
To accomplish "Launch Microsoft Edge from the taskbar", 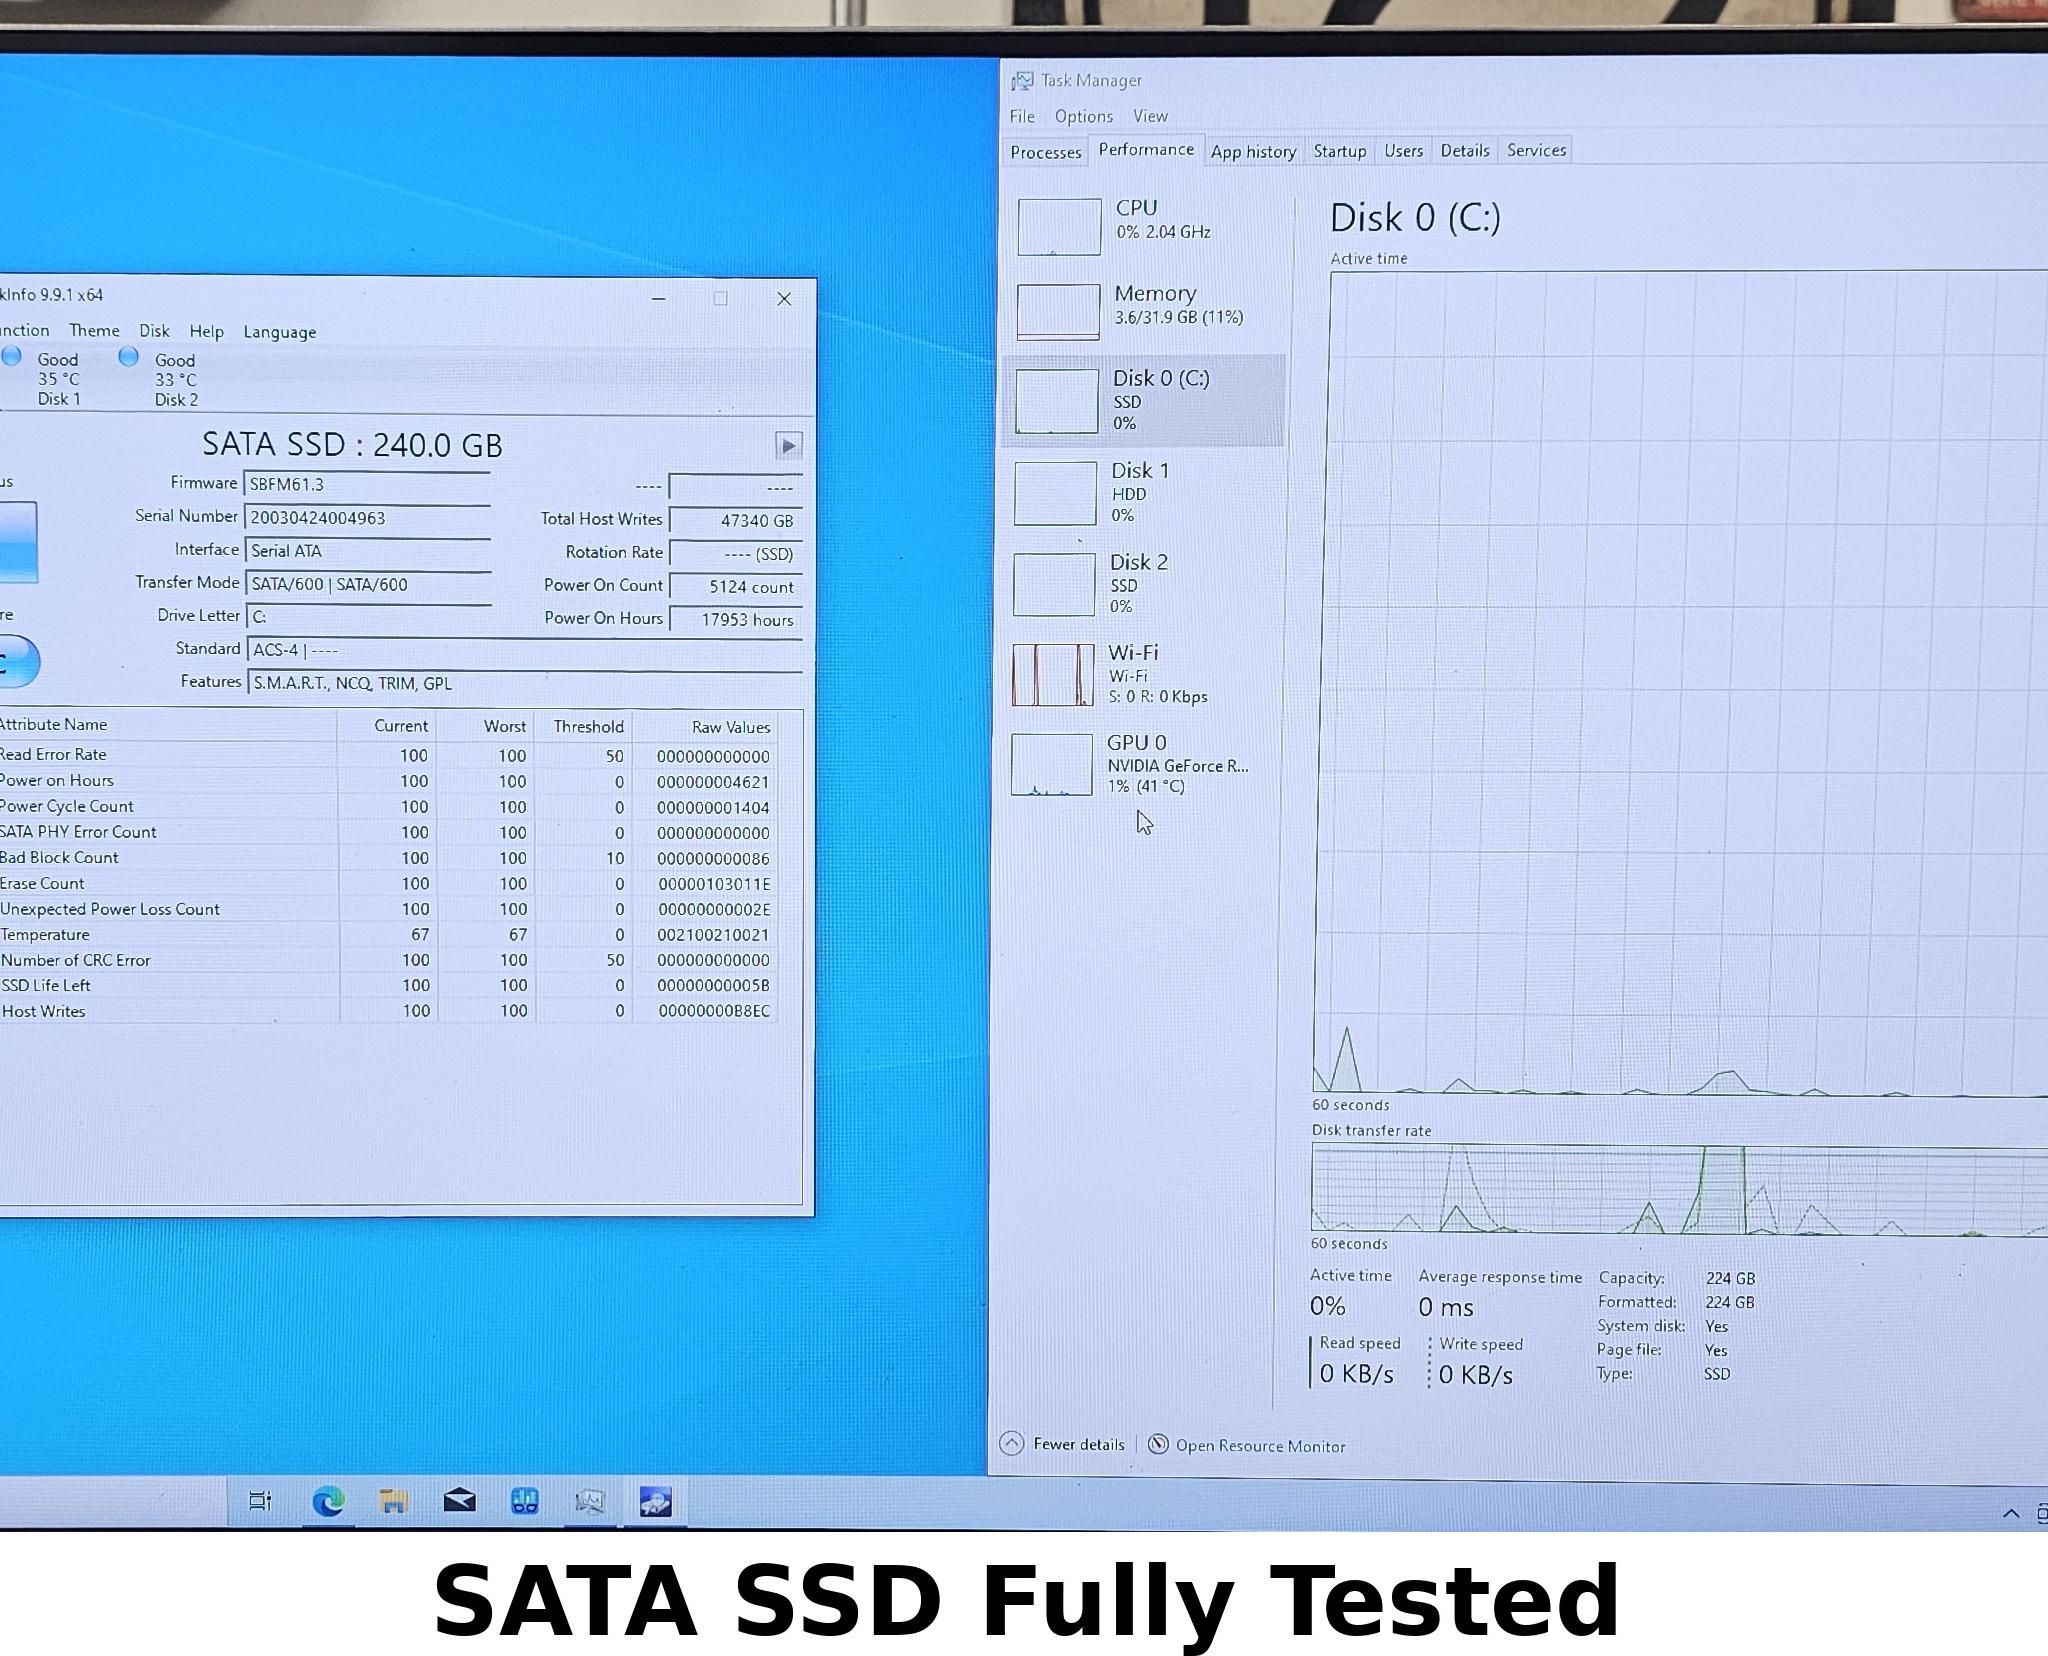I will (328, 1501).
